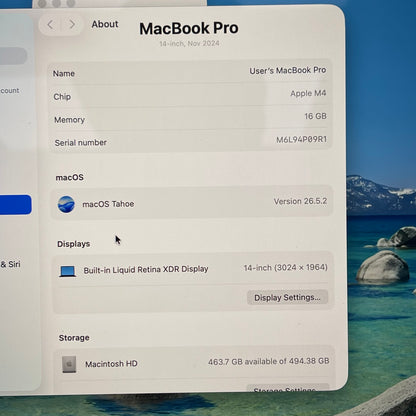Click the 'Displays' section heading
The width and height of the screenshot is (416, 416).
pyautogui.click(x=73, y=244)
